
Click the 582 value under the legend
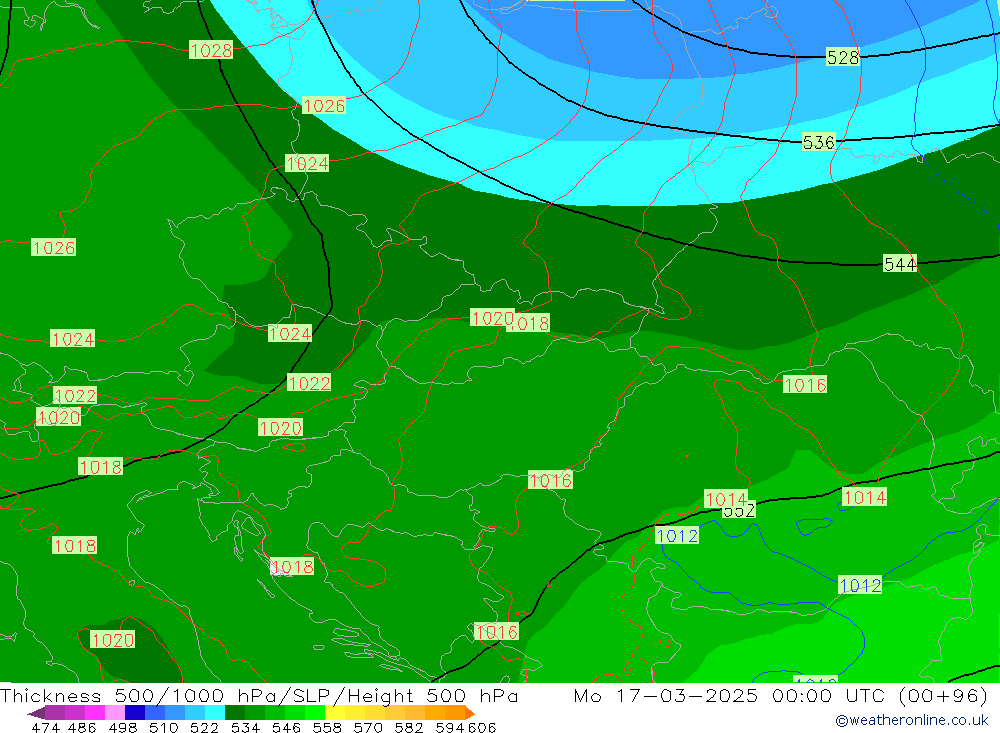coord(409,727)
